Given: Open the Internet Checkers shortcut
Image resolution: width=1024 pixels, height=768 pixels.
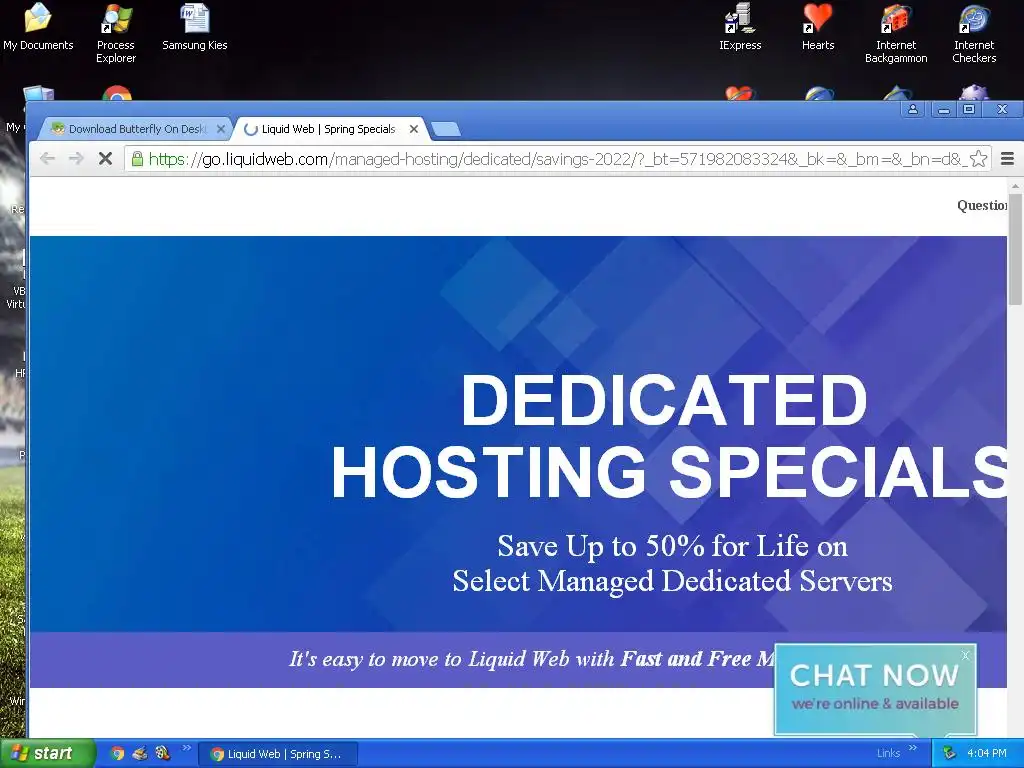Looking at the screenshot, I should [x=974, y=33].
